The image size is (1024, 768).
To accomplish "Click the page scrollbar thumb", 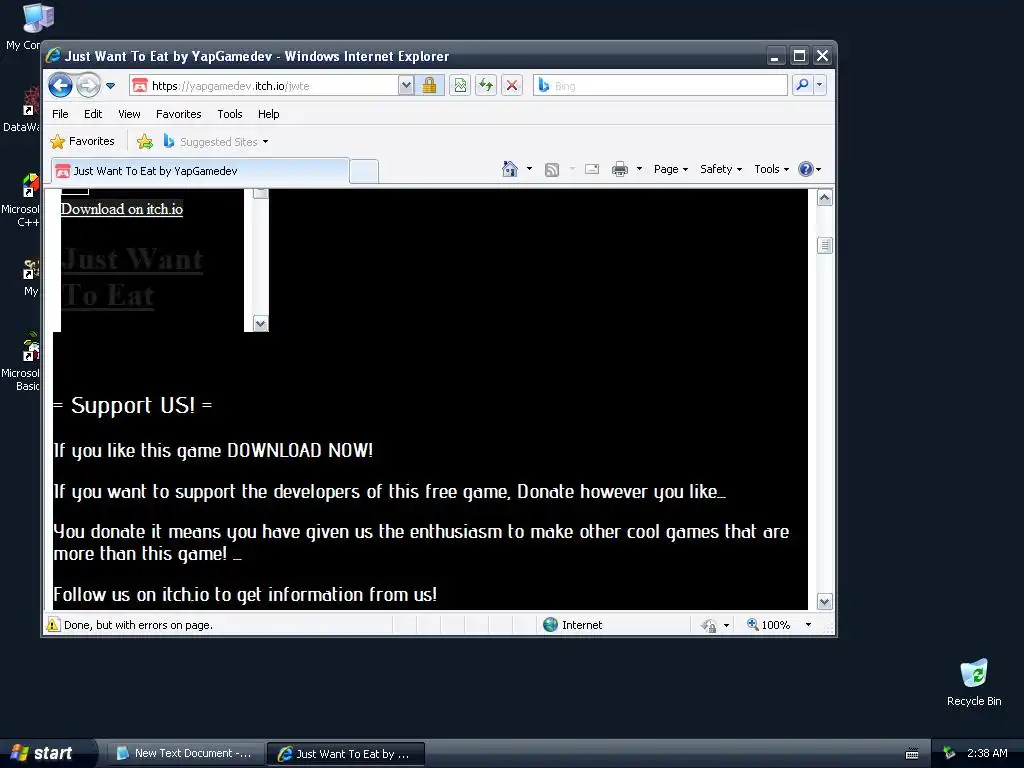I will [825, 246].
